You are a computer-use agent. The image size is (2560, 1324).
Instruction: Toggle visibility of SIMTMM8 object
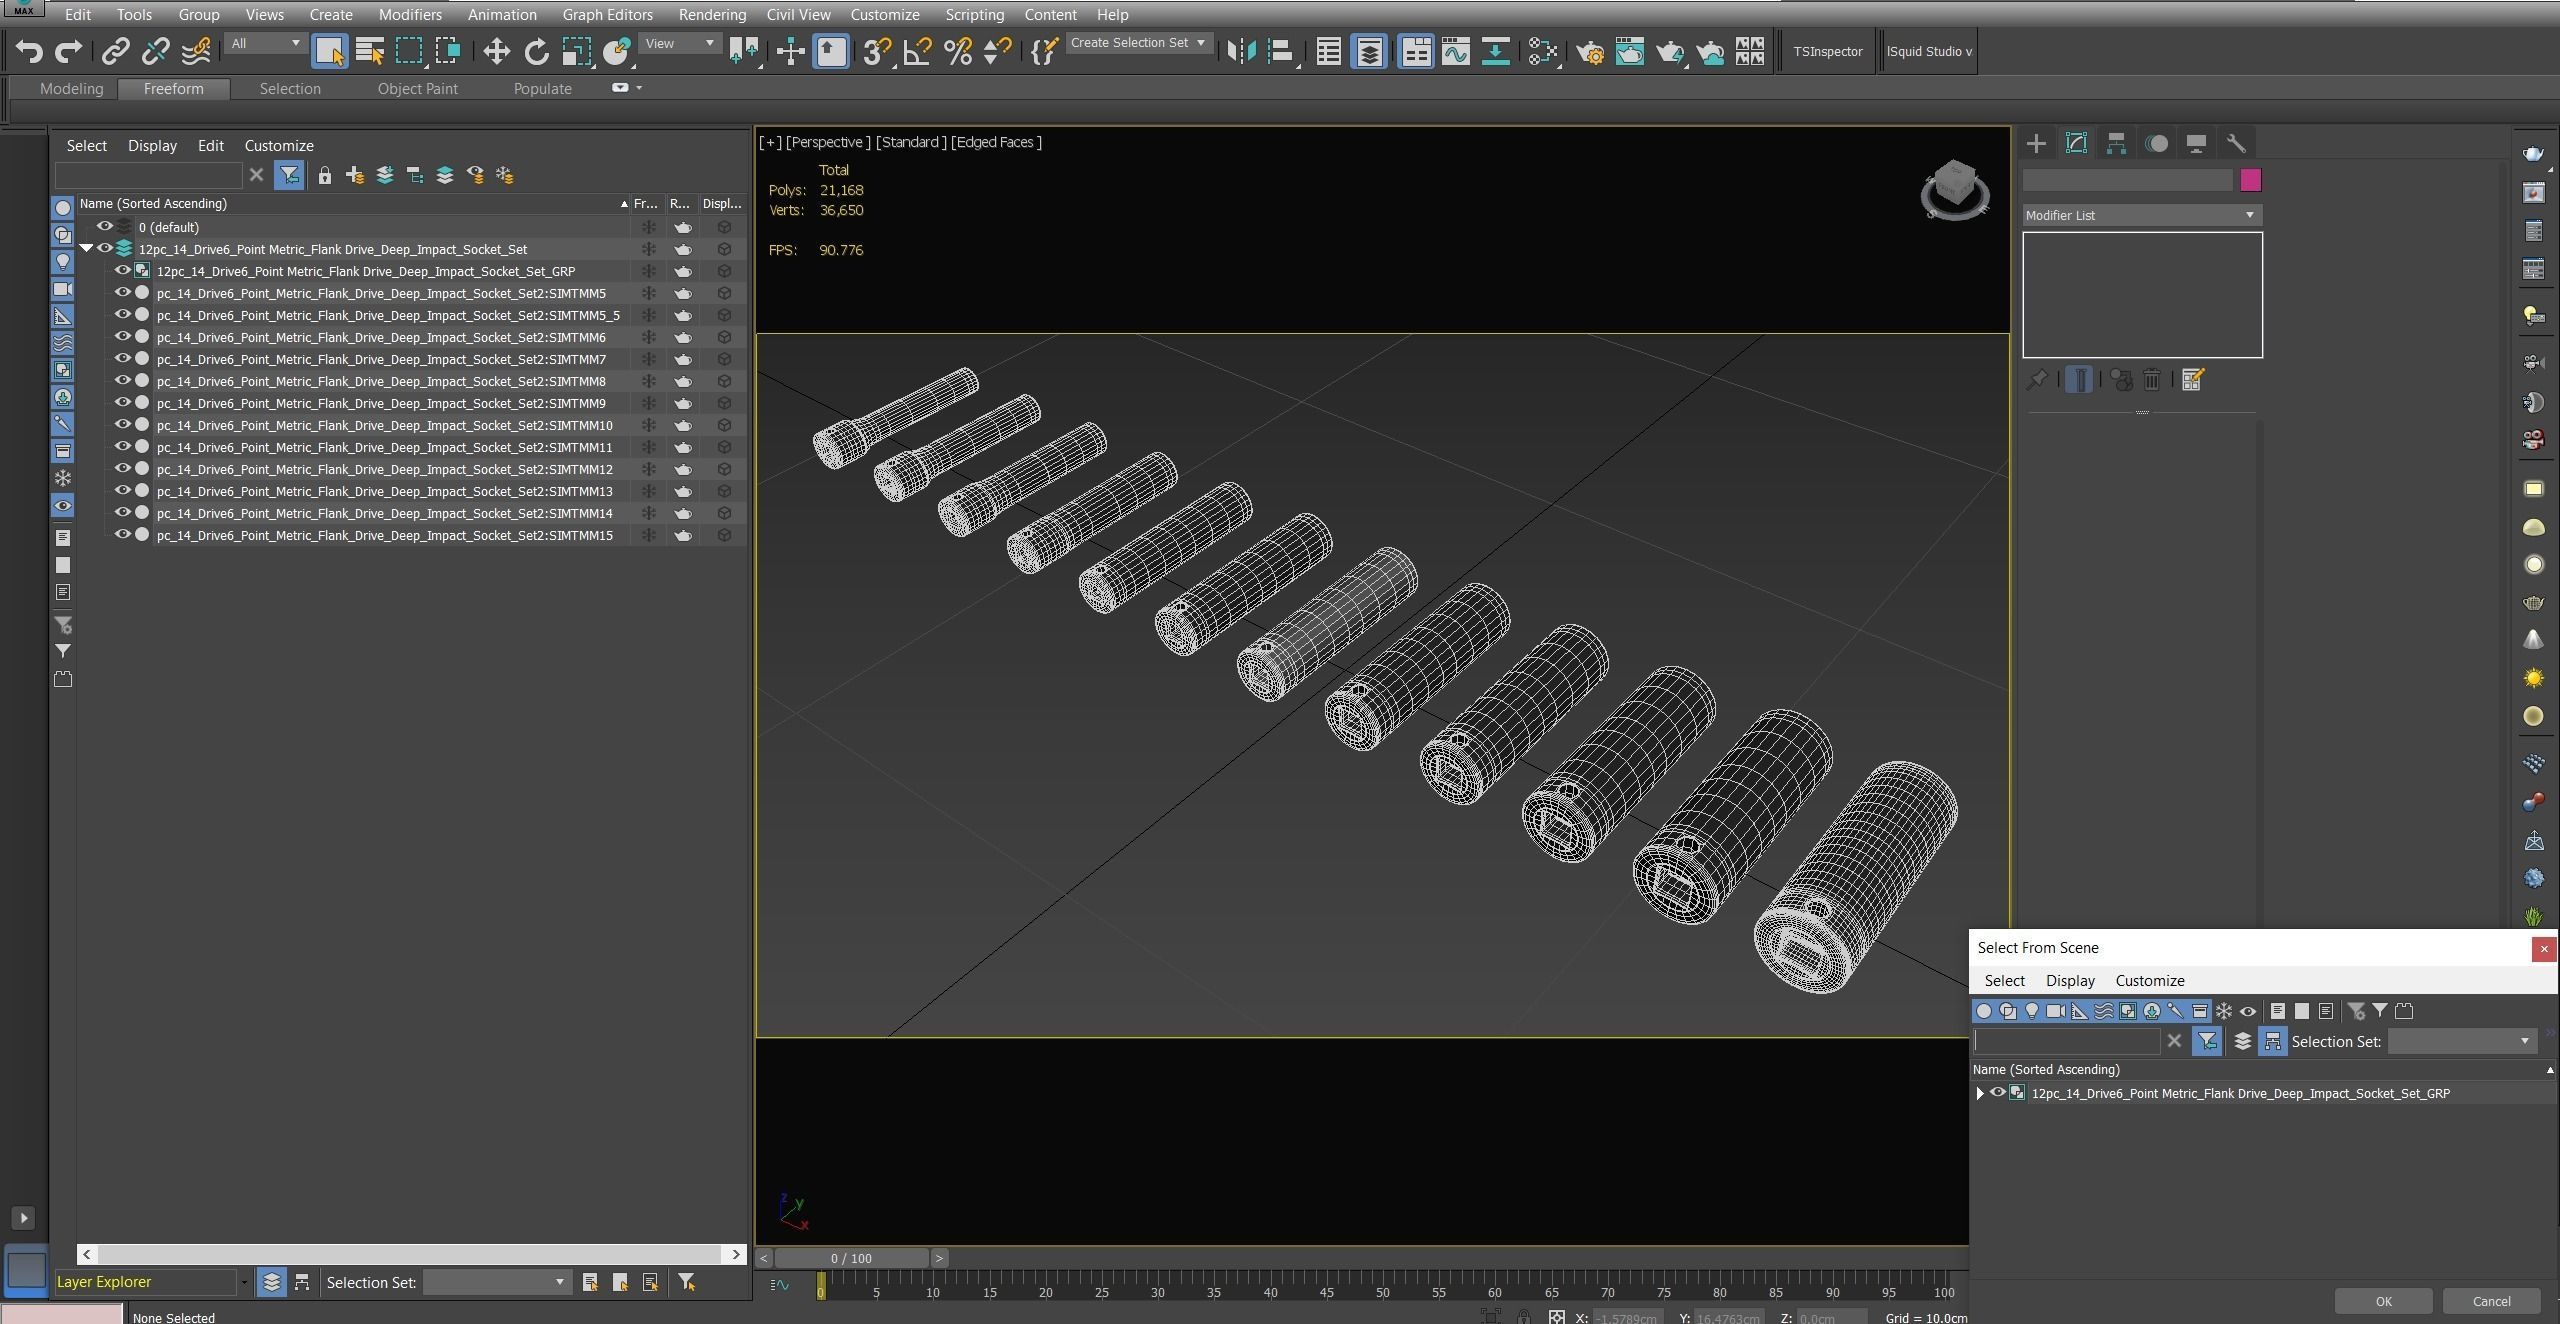pos(122,381)
